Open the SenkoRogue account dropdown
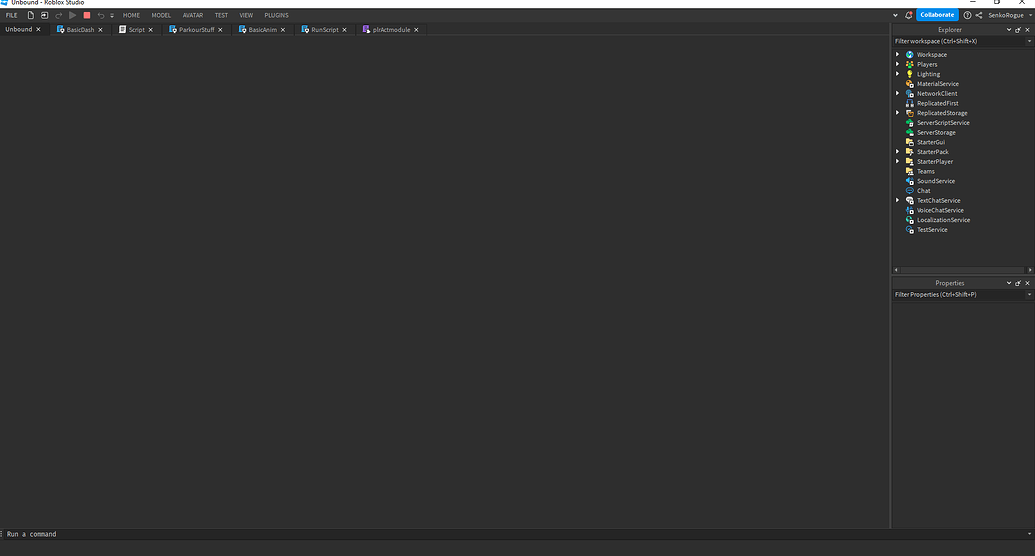Image resolution: width=1035 pixels, height=556 pixels. click(1009, 15)
